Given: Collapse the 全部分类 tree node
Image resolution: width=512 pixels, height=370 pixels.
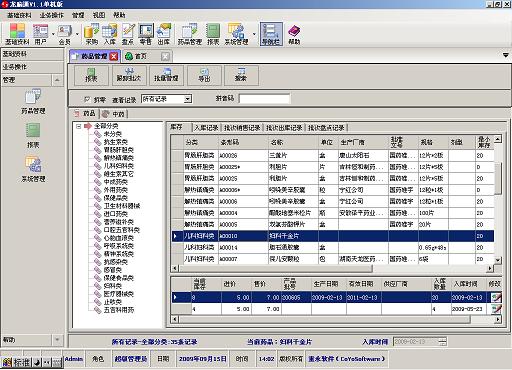Looking at the screenshot, I should coord(79,126).
